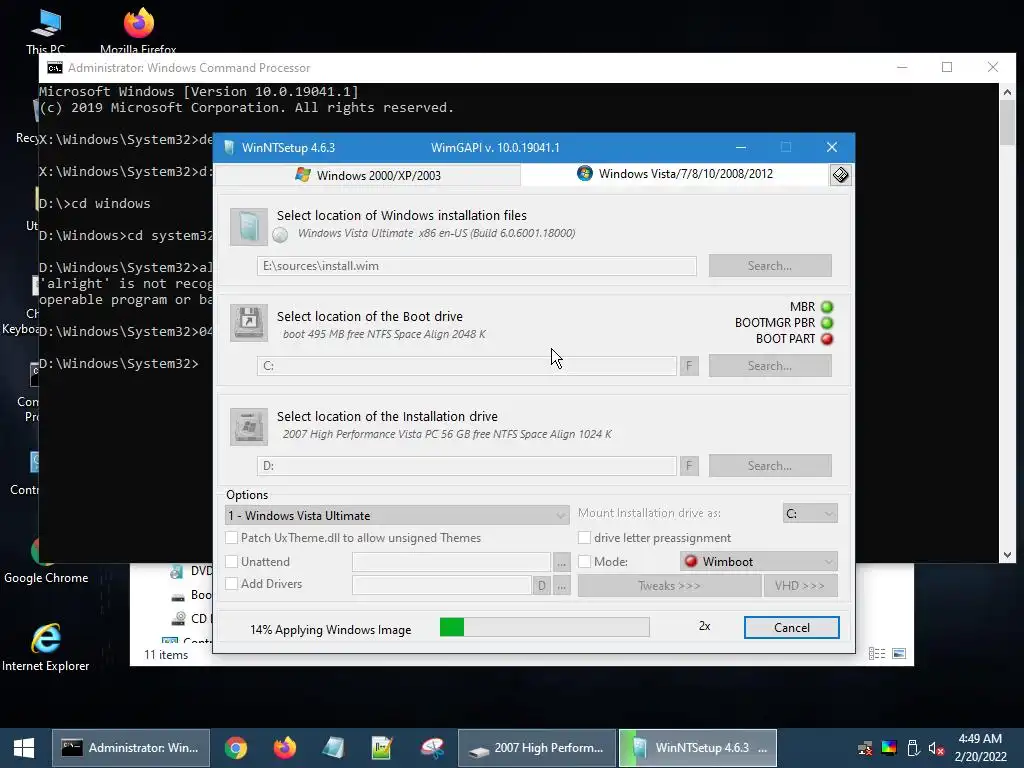Click the F button beside boot drive C:
The height and width of the screenshot is (768, 1024).
[x=689, y=366]
